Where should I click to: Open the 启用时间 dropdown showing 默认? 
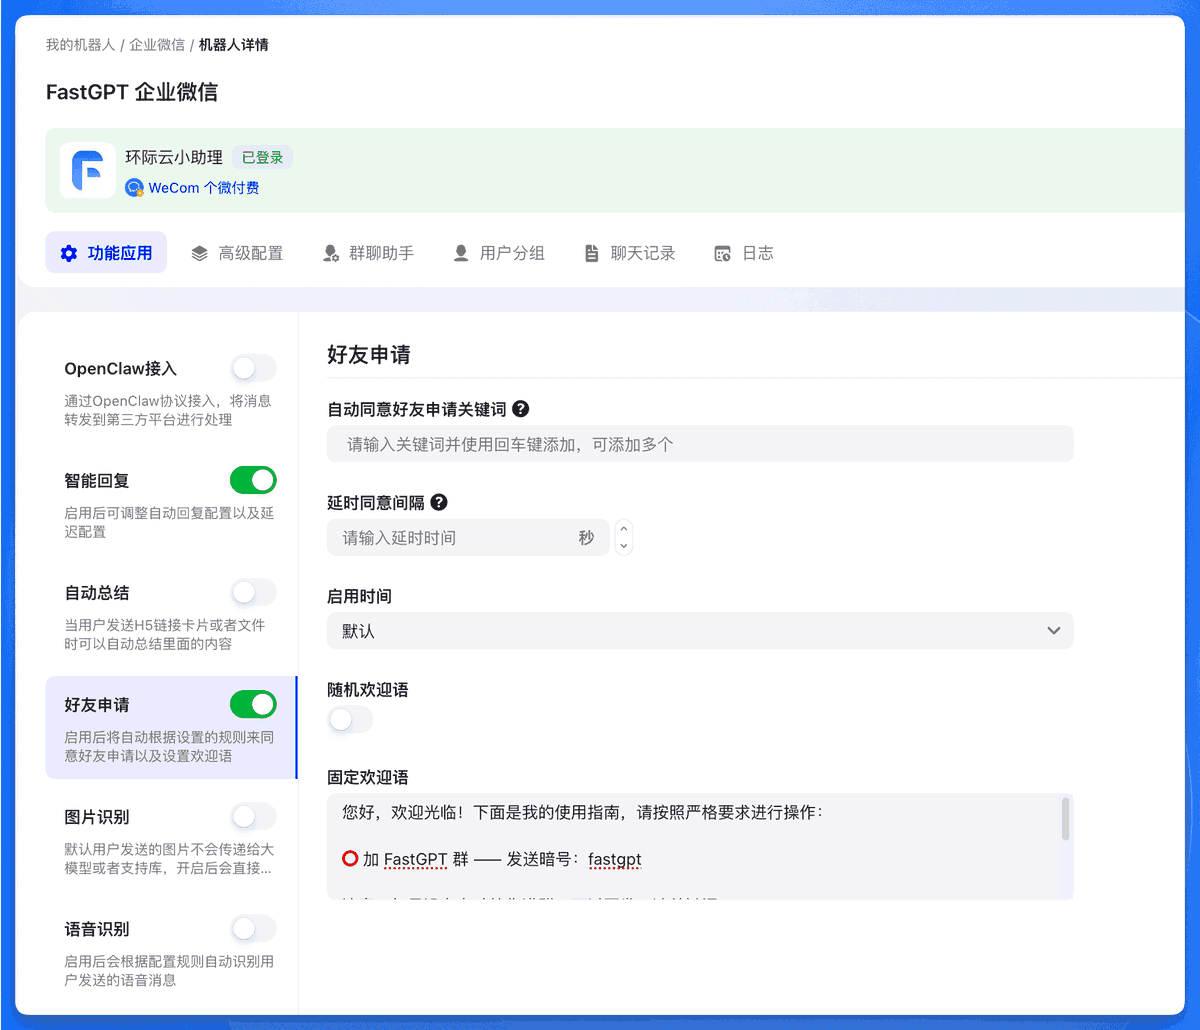[x=700, y=631]
